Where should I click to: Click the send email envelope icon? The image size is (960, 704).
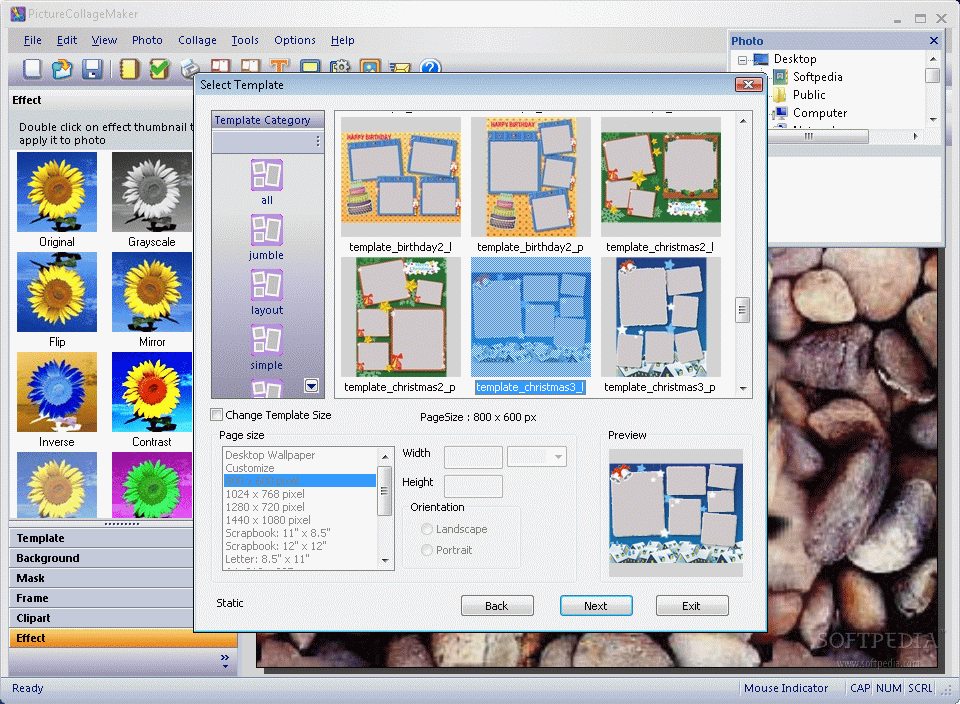[400, 66]
